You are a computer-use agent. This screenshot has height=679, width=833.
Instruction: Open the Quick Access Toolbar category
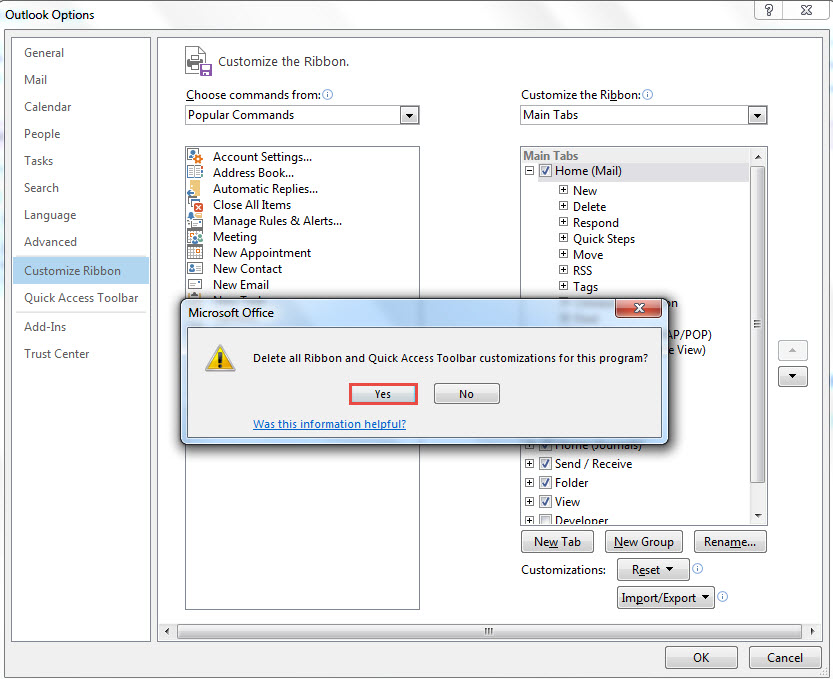(81, 298)
